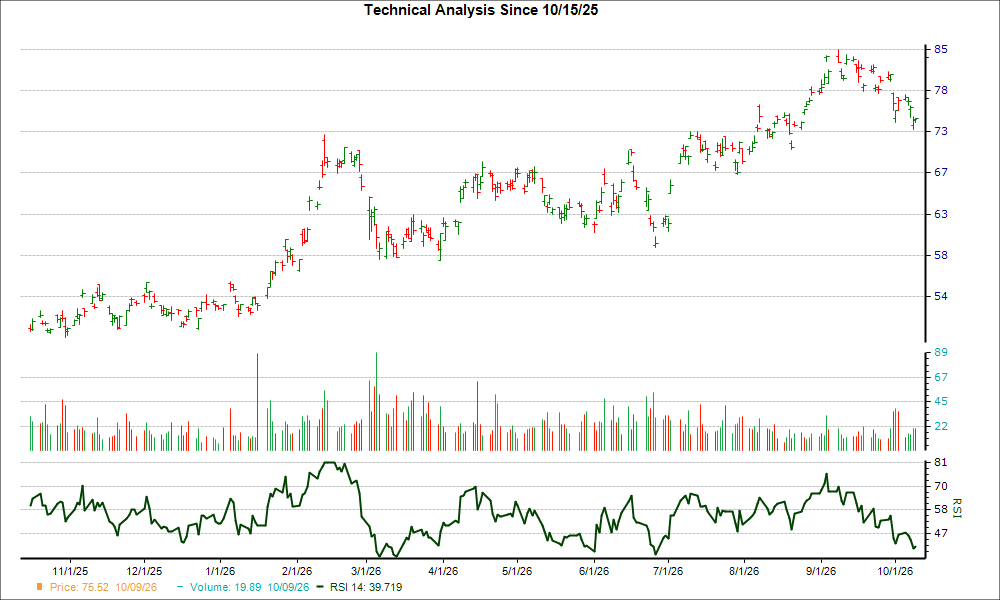Image resolution: width=1000 pixels, height=600 pixels.
Task: Click the green RSI legend line marker
Action: pos(321,587)
